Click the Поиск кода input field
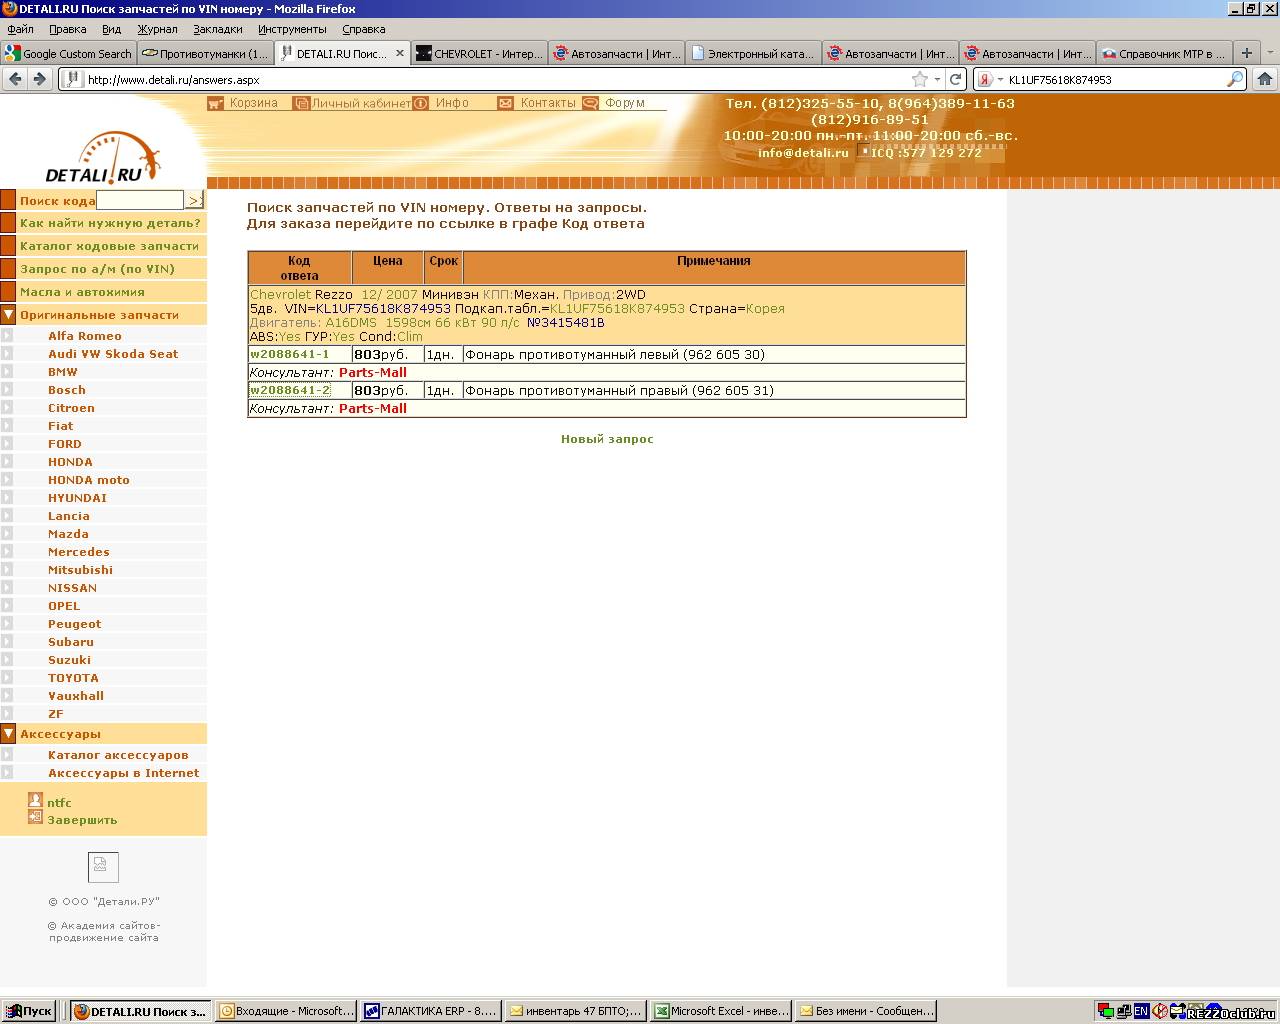Image resolution: width=1280 pixels, height=1024 pixels. [x=140, y=200]
